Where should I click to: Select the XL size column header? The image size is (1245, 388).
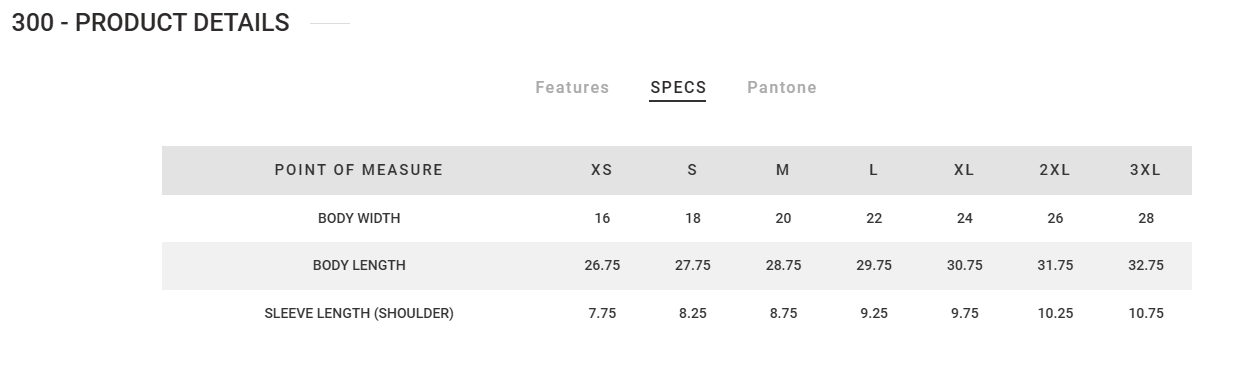(964, 170)
